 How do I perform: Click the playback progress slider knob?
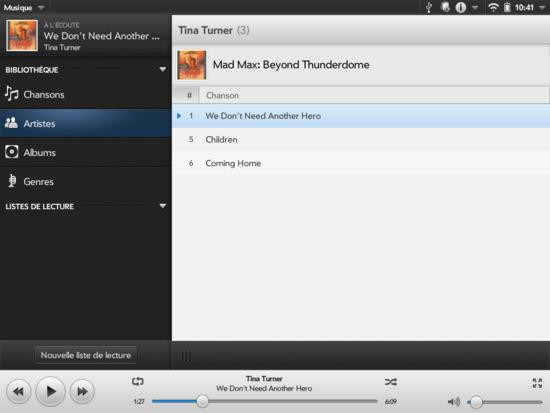pyautogui.click(x=202, y=401)
